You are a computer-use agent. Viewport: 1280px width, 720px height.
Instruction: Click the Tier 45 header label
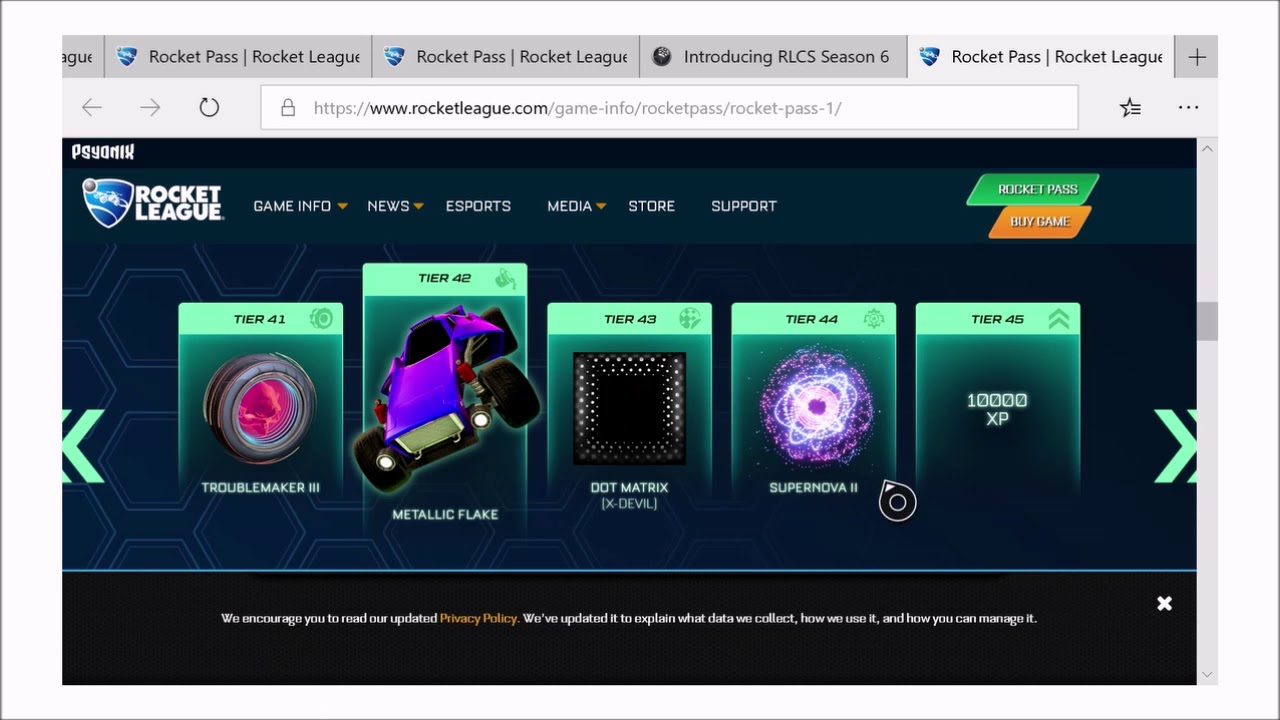[998, 319]
